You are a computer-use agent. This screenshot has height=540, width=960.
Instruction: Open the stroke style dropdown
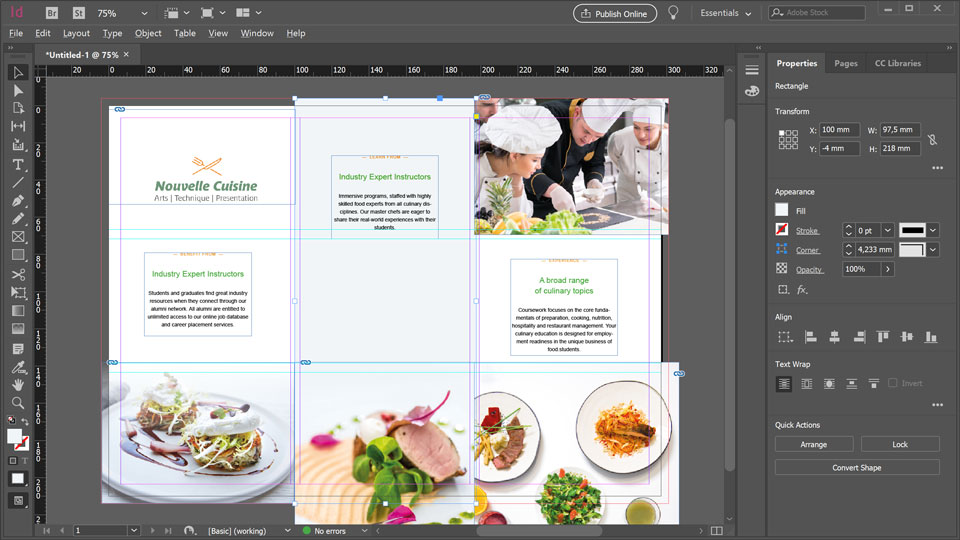(x=933, y=230)
